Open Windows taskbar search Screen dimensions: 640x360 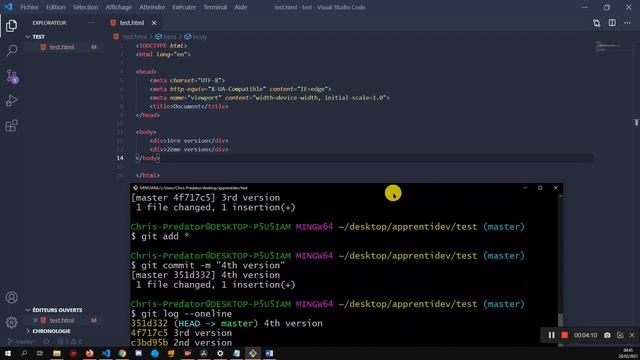coord(24,353)
